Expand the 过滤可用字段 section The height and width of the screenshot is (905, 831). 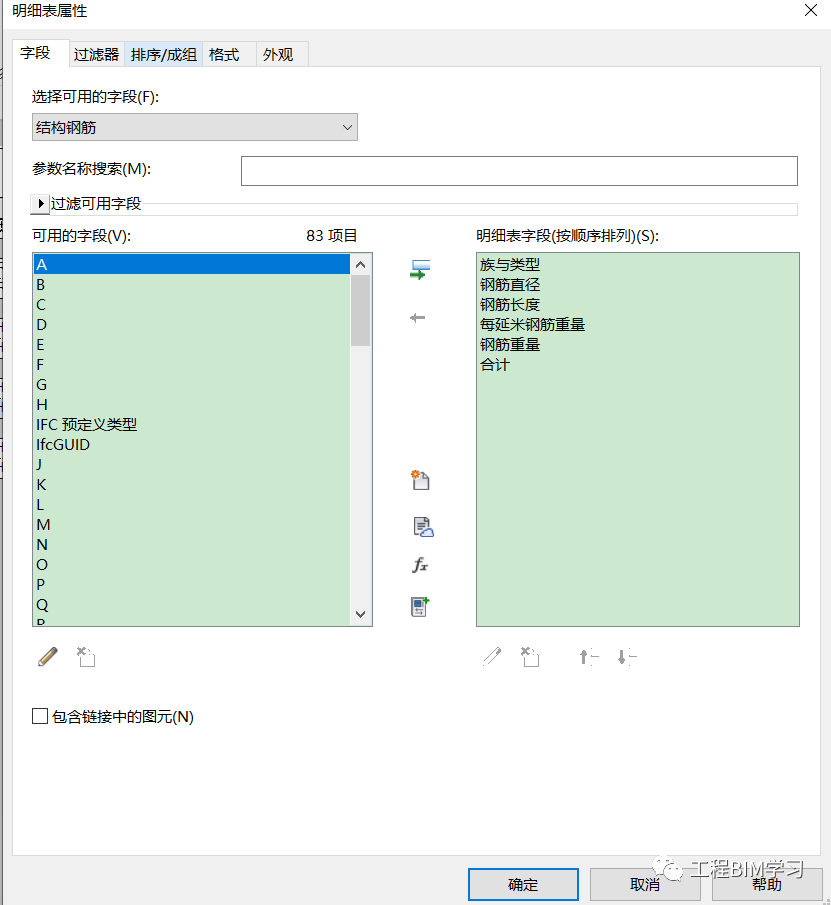point(40,204)
